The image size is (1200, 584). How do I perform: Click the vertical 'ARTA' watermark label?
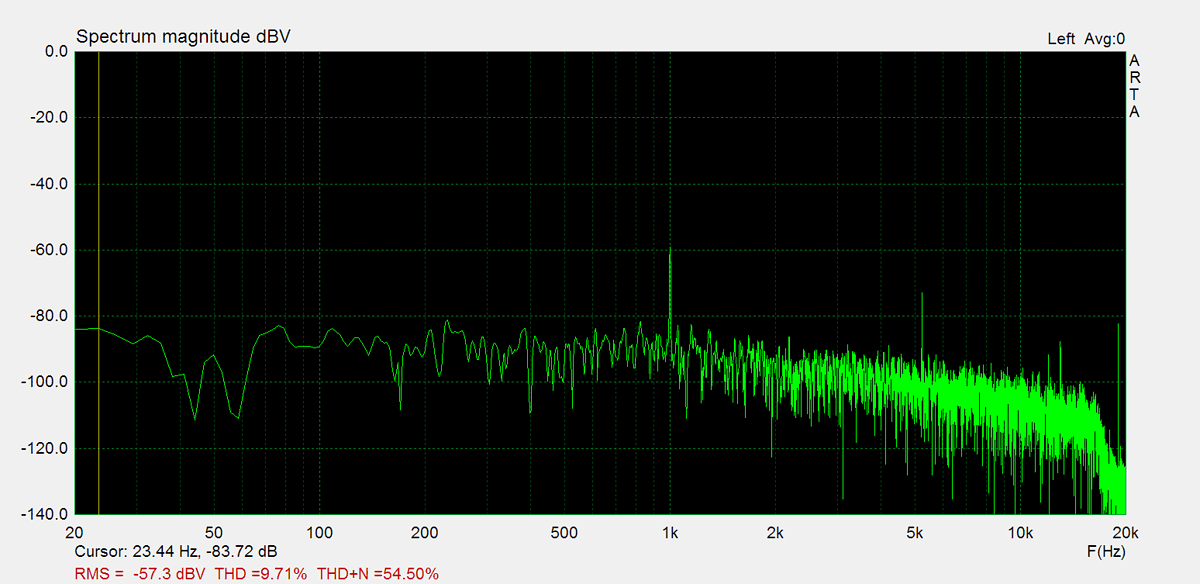[1134, 86]
